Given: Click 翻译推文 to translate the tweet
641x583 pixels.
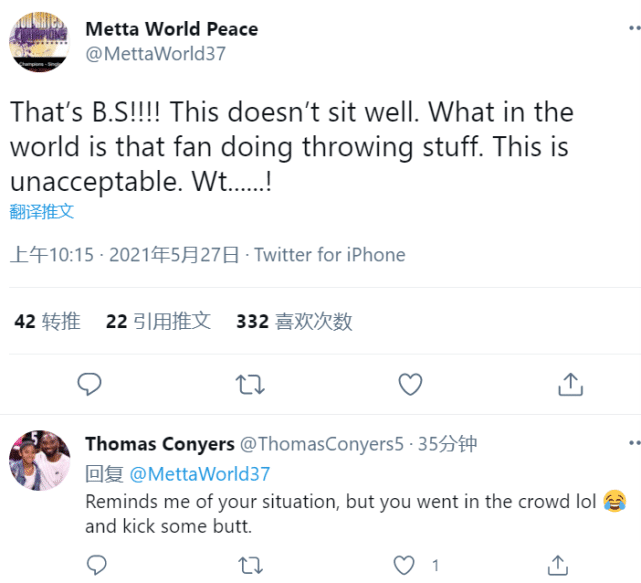Looking at the screenshot, I should [42, 212].
